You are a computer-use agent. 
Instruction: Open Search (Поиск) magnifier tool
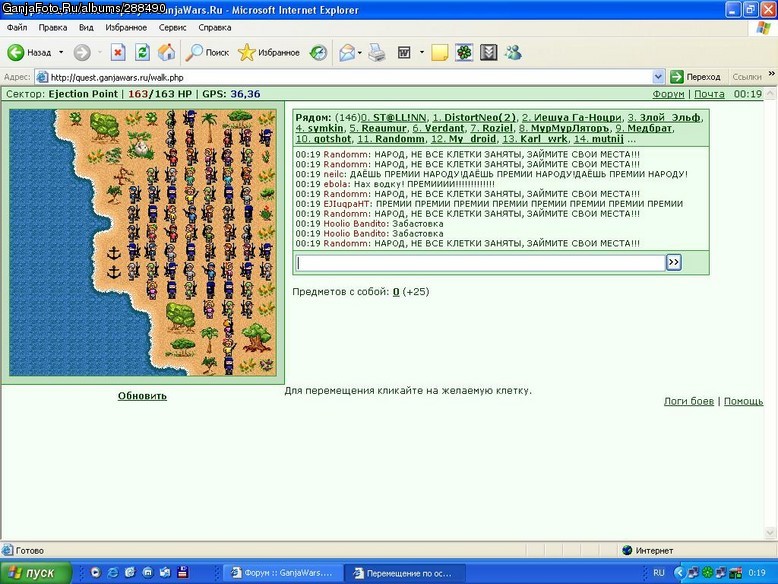pos(207,52)
